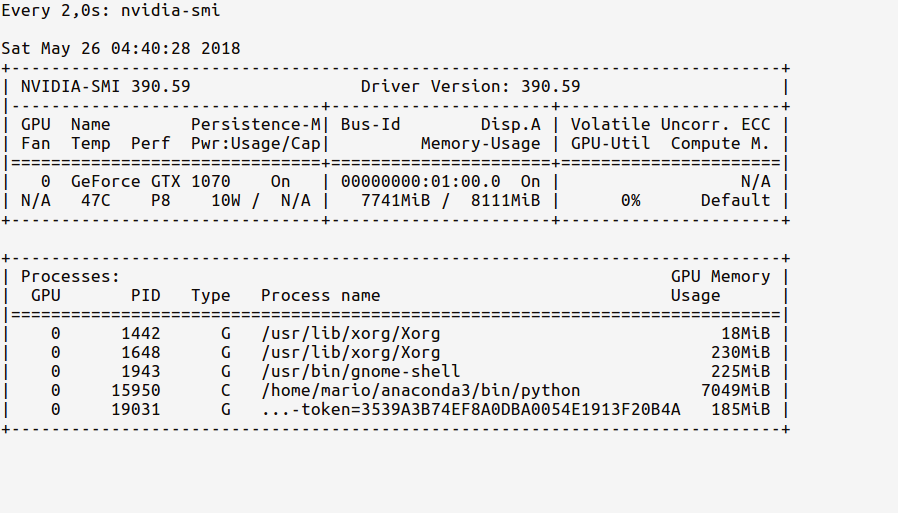This screenshot has height=513, width=898.
Task: Click the bus id '00000000:01:00.0'
Action: (420, 181)
